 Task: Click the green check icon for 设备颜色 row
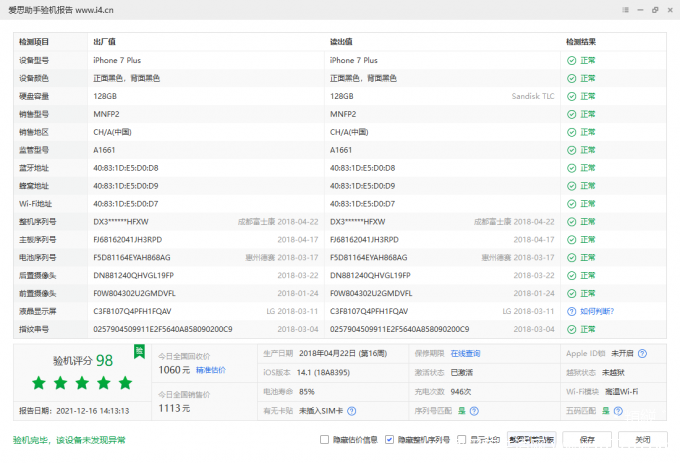tap(572, 78)
